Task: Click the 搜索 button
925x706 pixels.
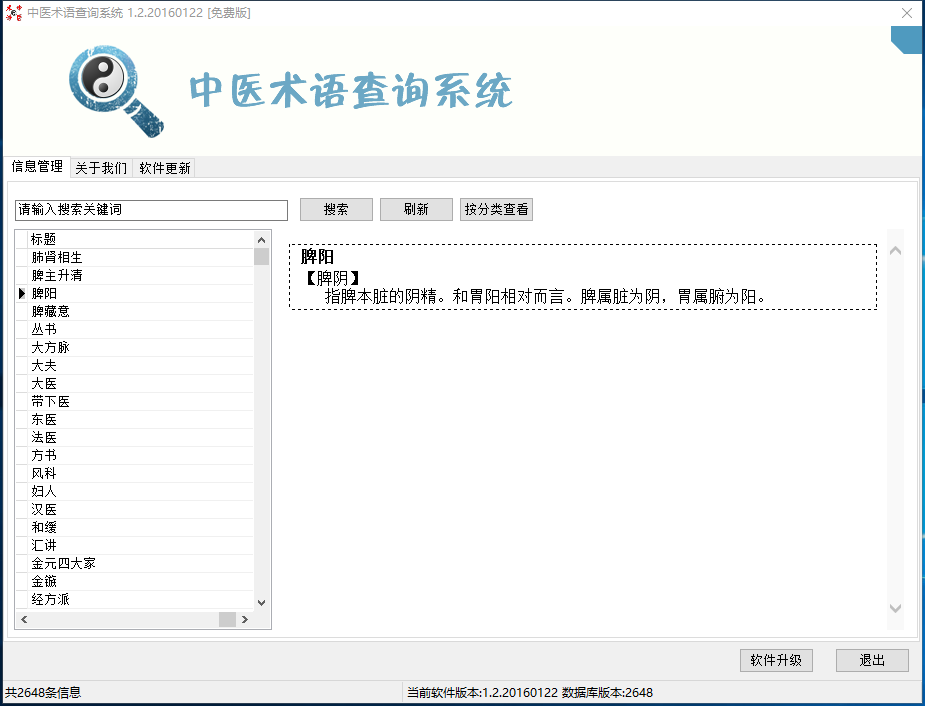Action: [336, 209]
